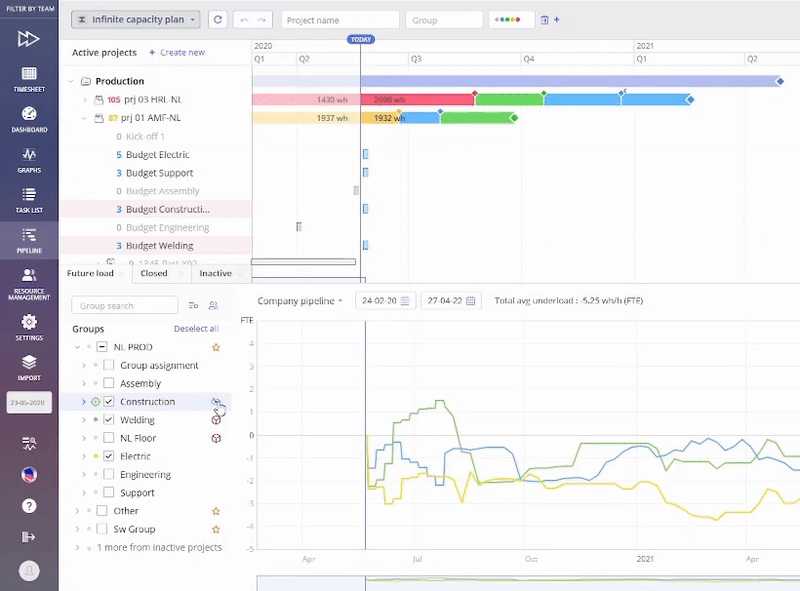Open the Company pipeline dropdown
The width and height of the screenshot is (800, 591).
300,301
